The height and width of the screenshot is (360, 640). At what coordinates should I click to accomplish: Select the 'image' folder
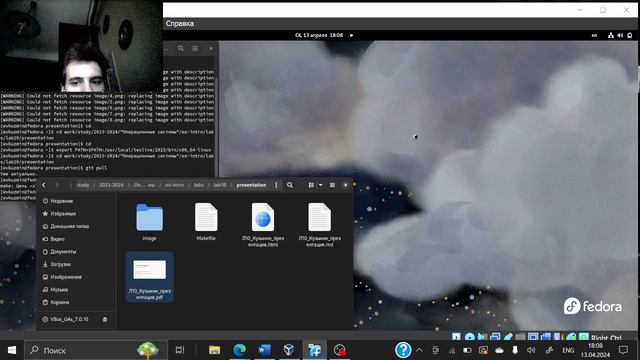[x=149, y=222]
